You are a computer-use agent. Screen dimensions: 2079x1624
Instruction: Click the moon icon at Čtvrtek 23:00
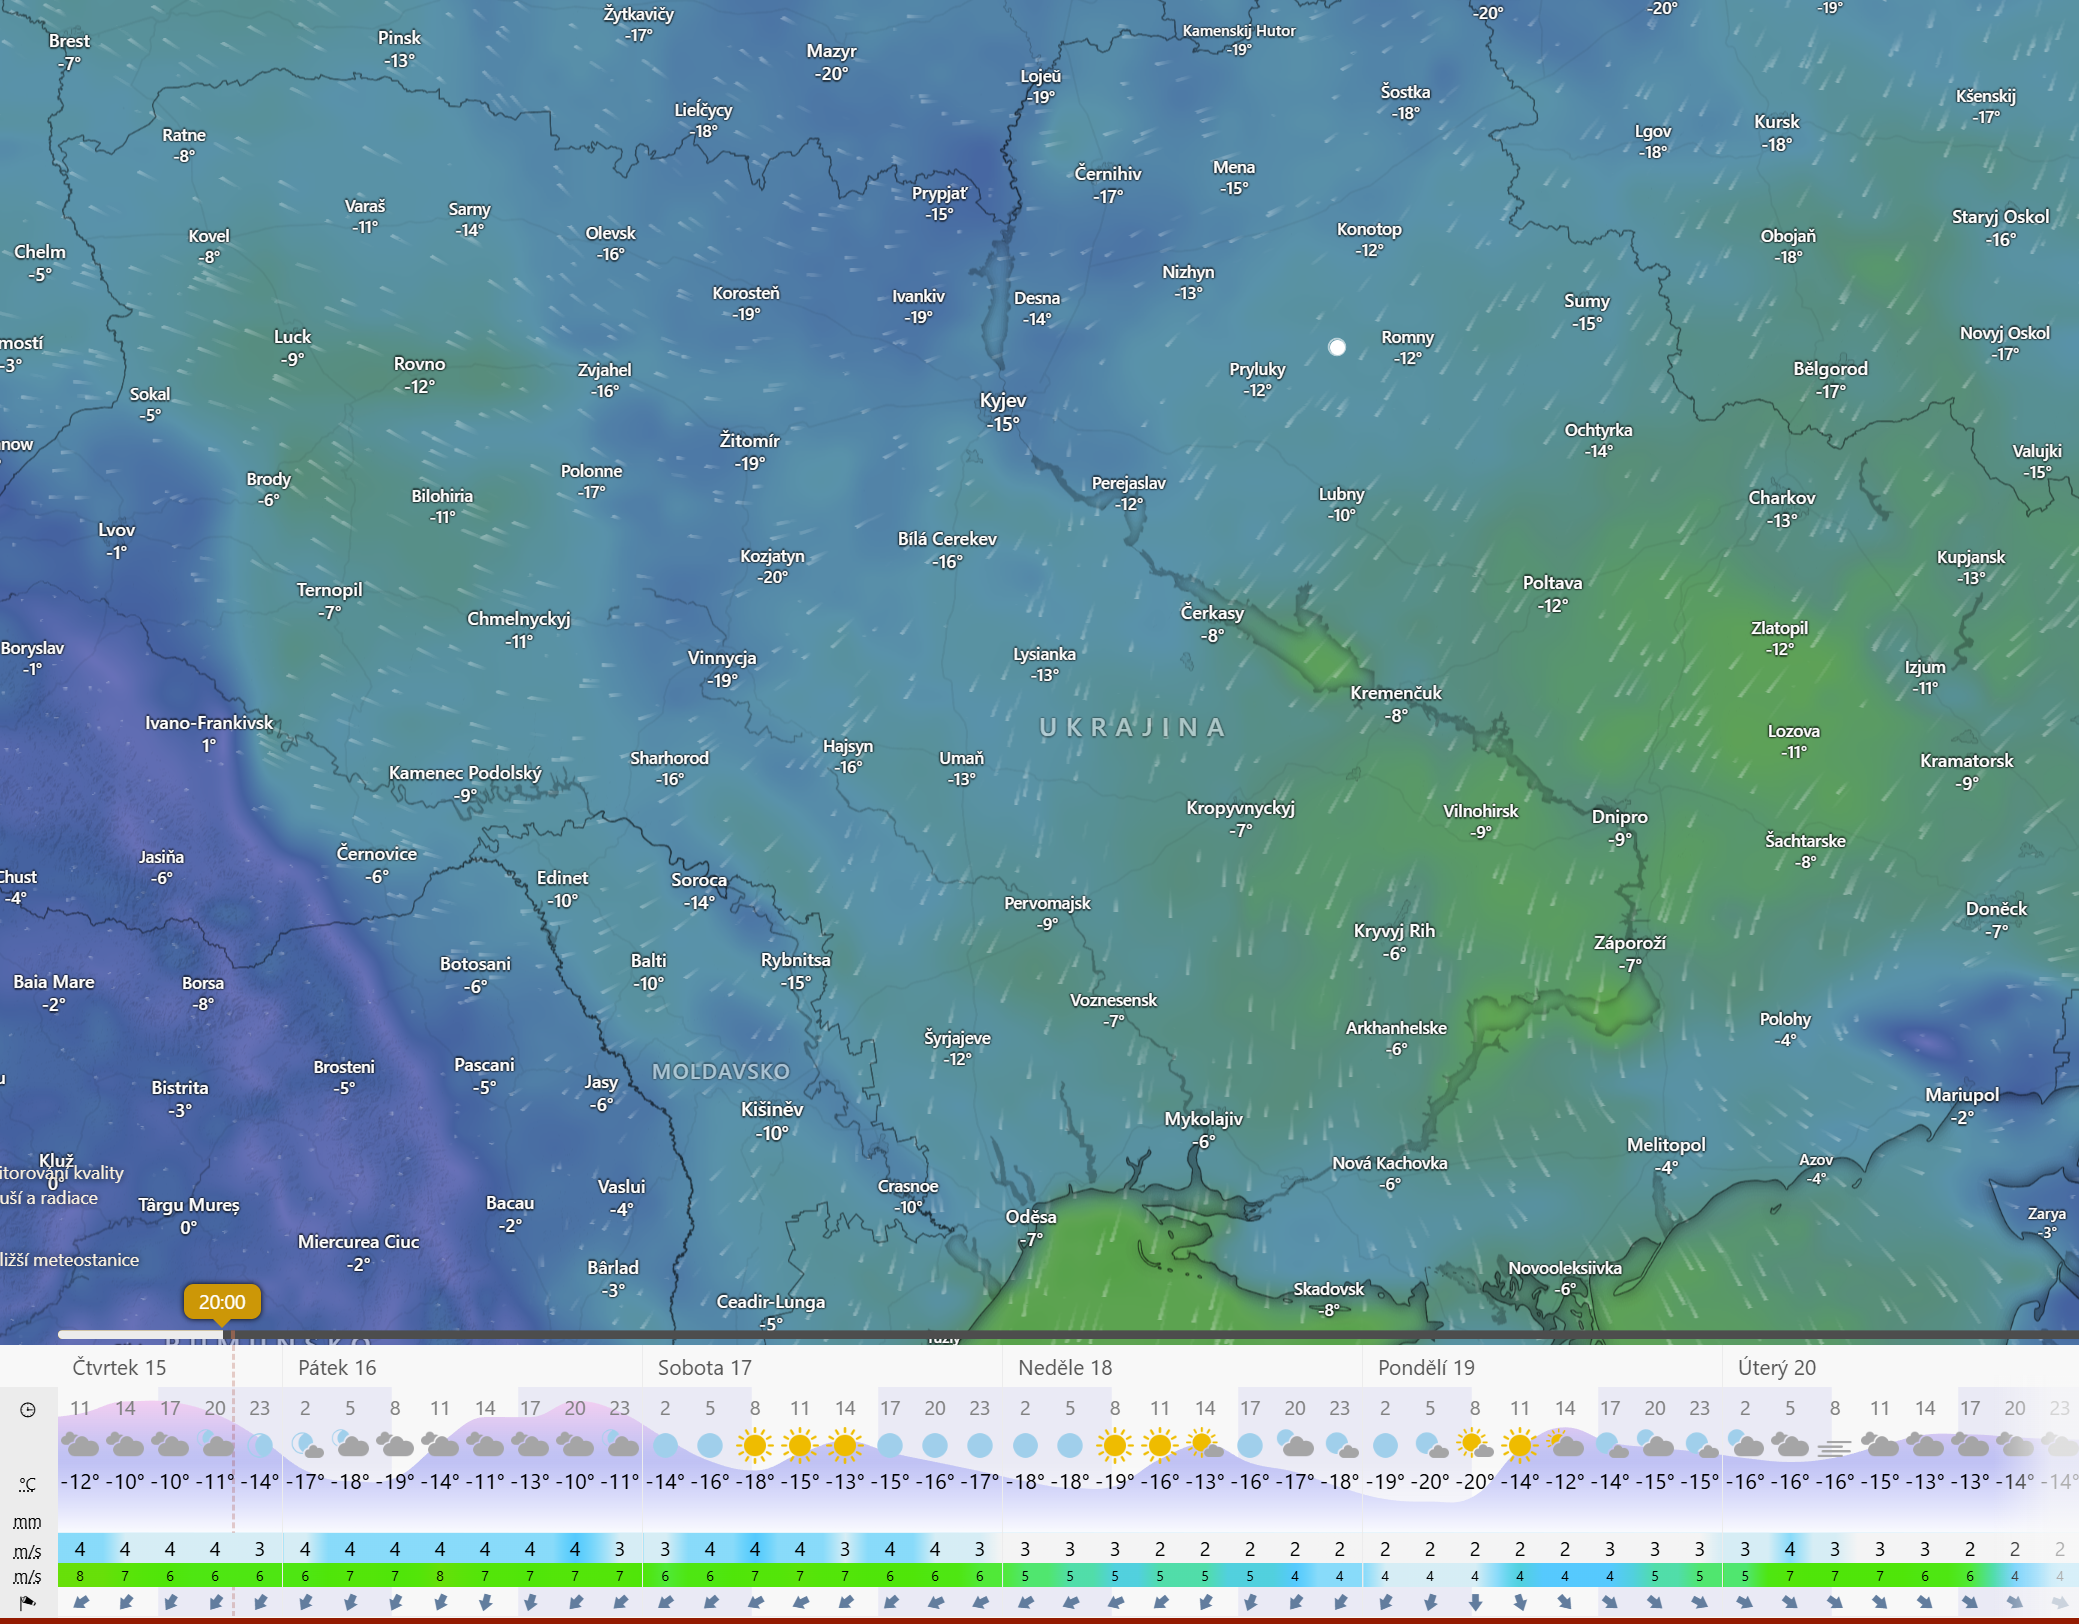pos(260,1445)
